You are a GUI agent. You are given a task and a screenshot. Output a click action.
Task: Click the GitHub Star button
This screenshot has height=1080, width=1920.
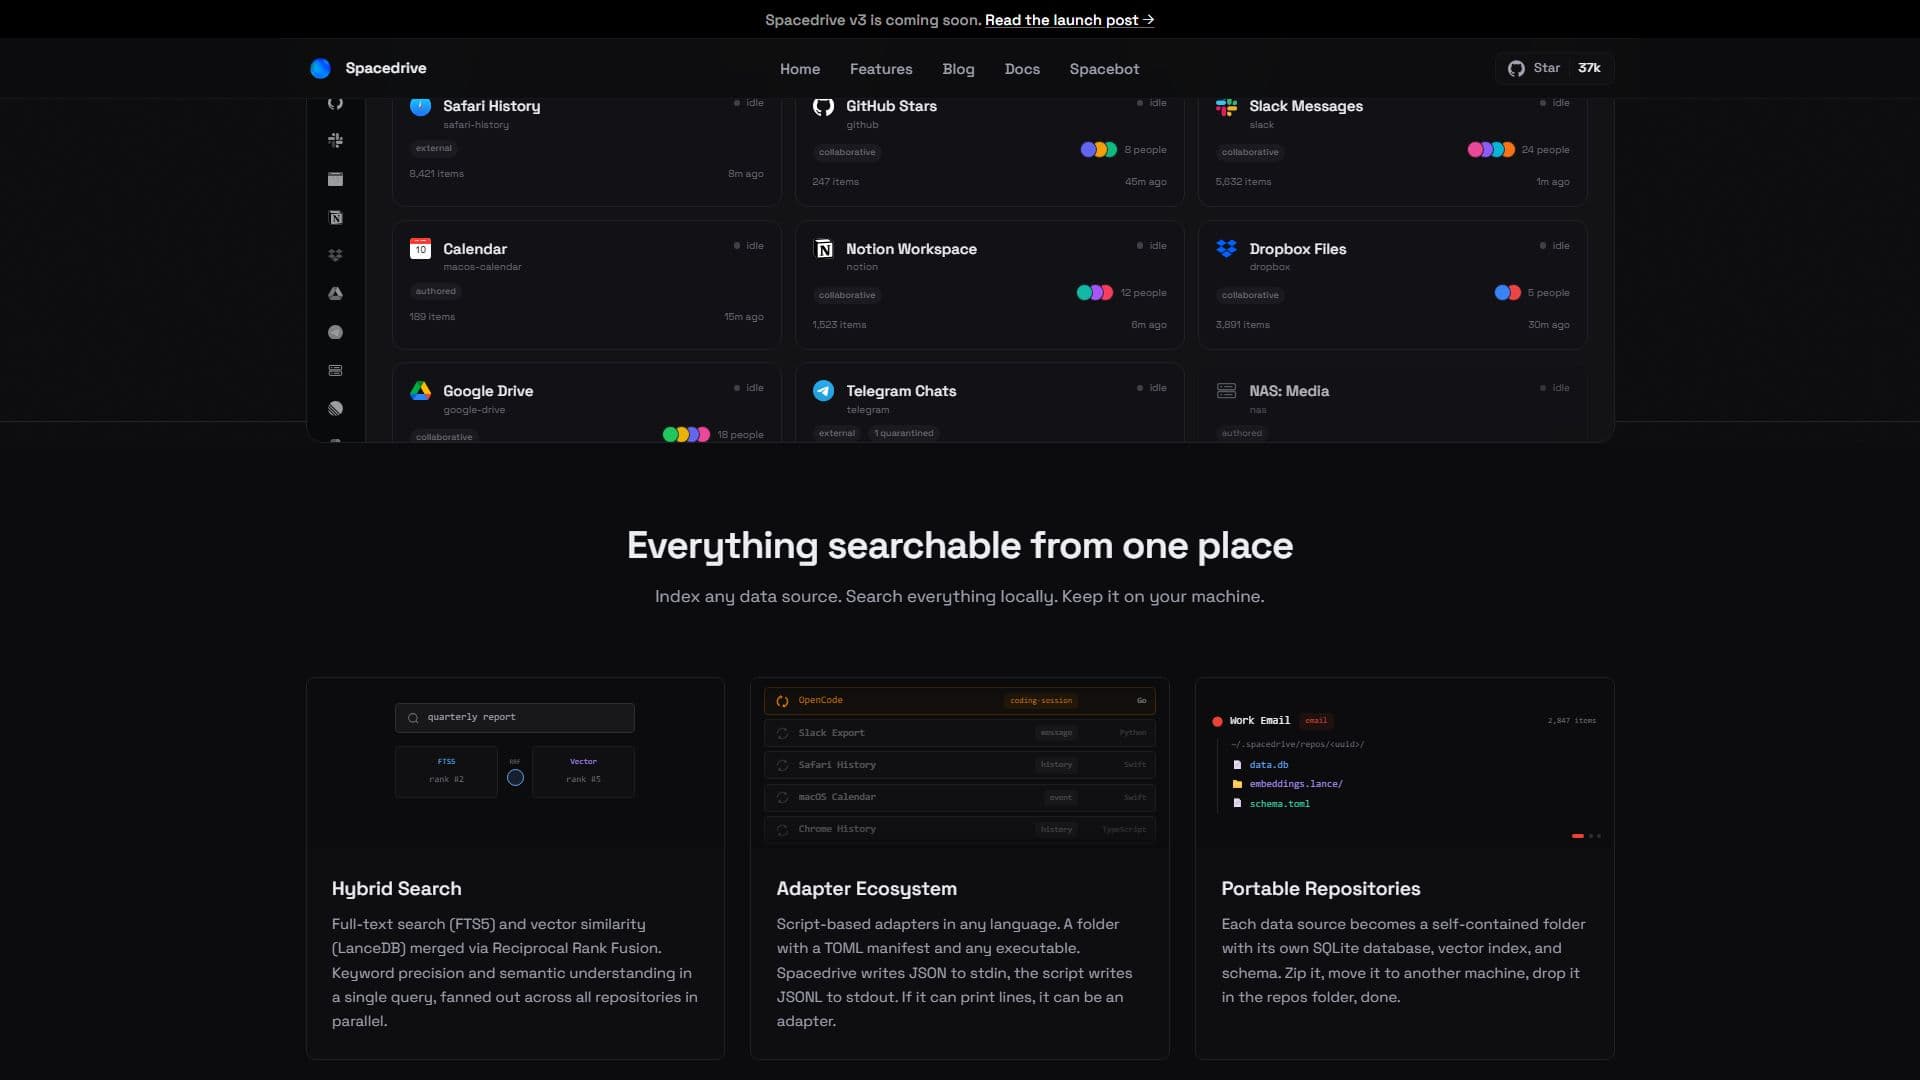(1554, 68)
